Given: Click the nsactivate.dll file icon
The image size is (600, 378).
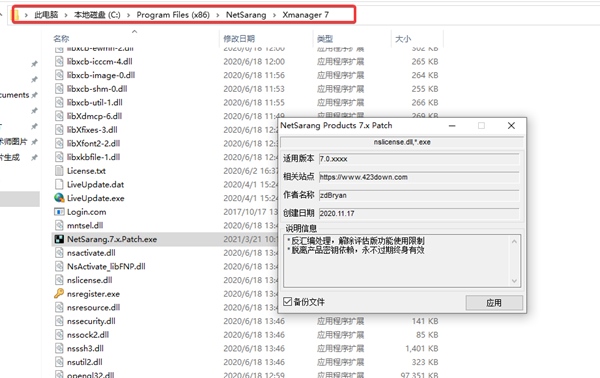Looking at the screenshot, I should tap(59, 253).
